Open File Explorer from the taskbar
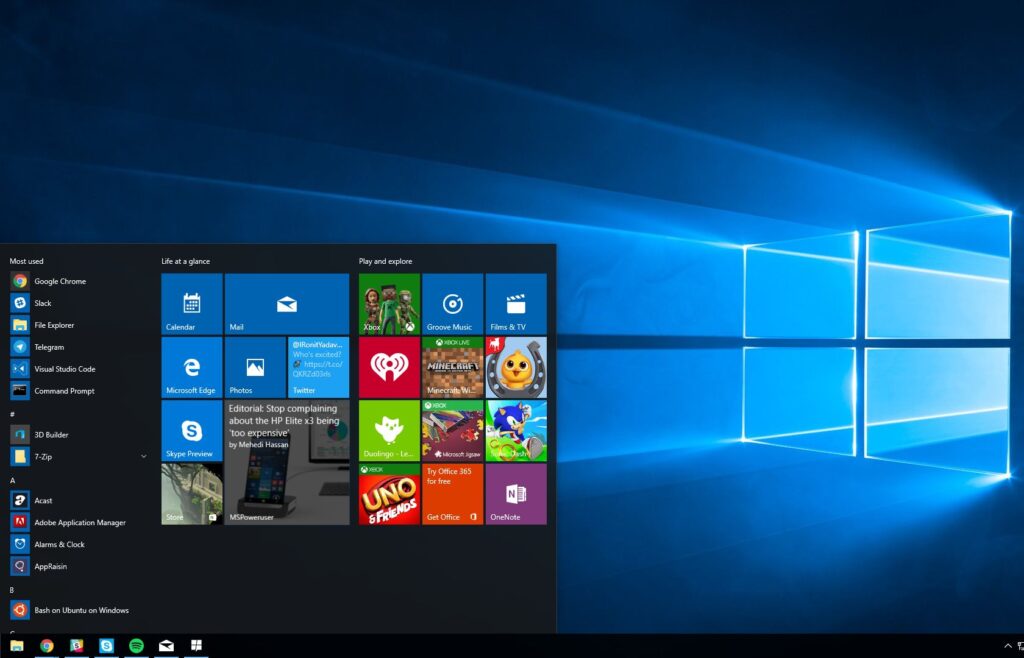 pyautogui.click(x=17, y=646)
